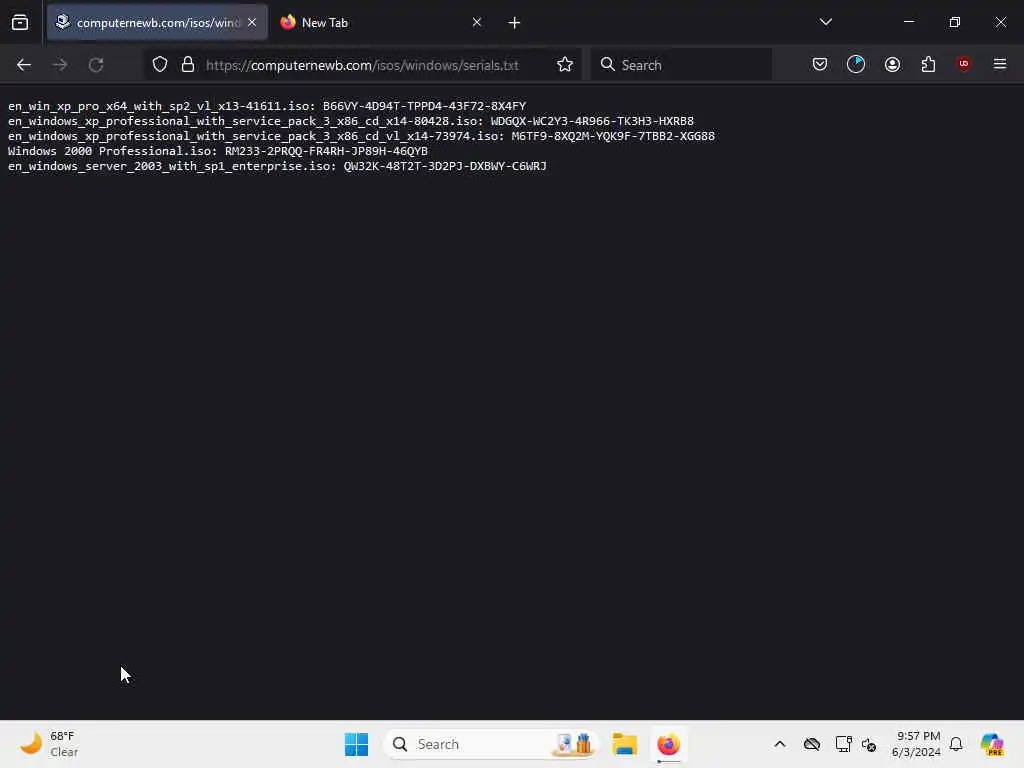Image resolution: width=1024 pixels, height=768 pixels.
Task: Open the muted volume tray icon
Action: (x=869, y=744)
